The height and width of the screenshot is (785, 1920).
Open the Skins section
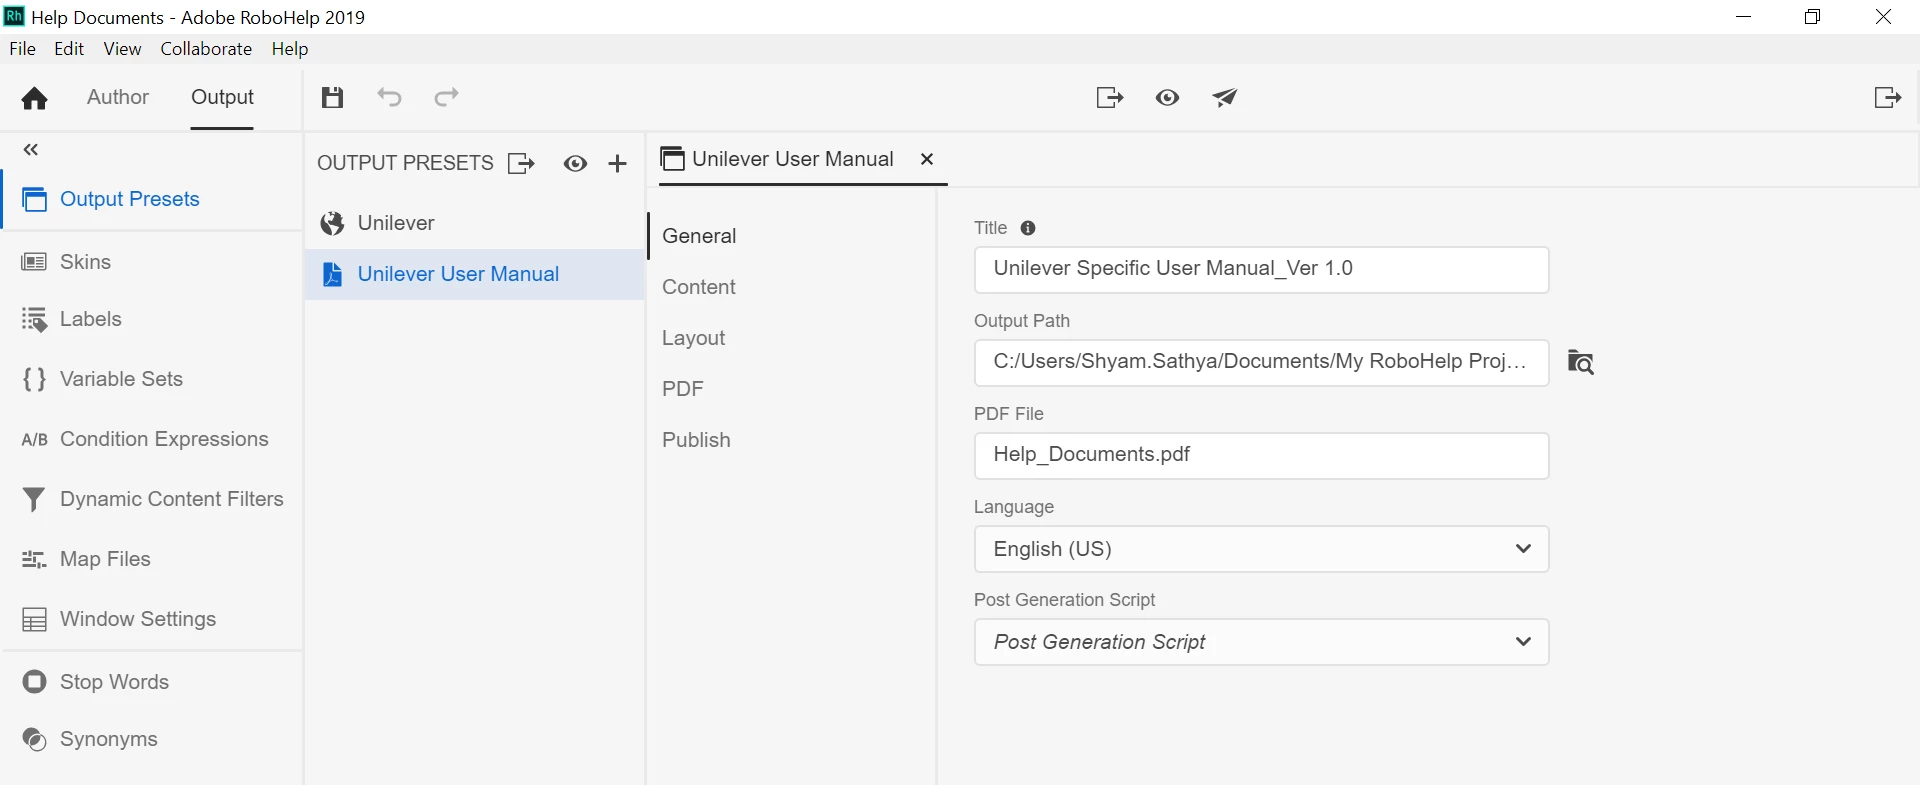tap(152, 262)
